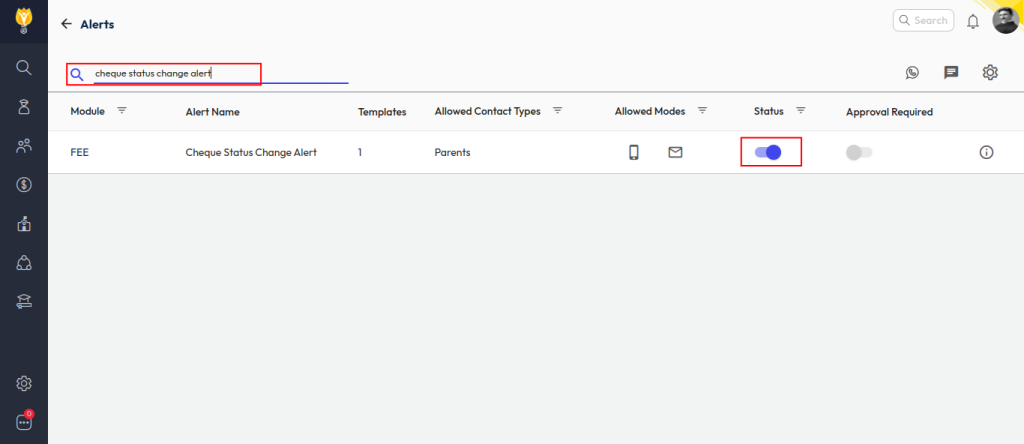Image resolution: width=1024 pixels, height=444 pixels.
Task: Open the user profile avatar
Action: coord(1005,20)
